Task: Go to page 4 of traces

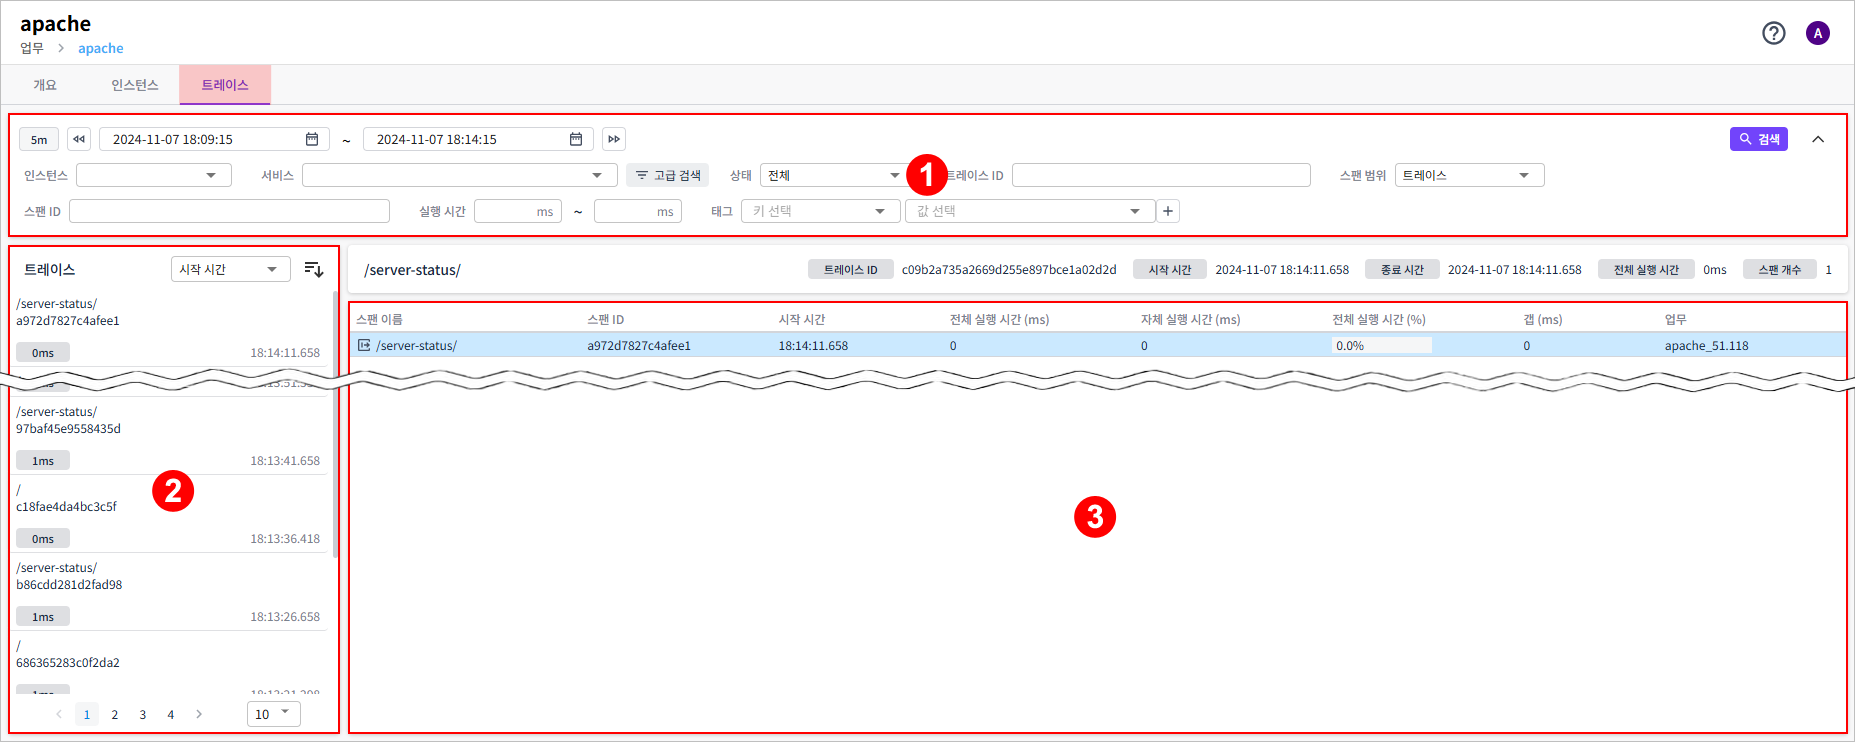Action: tap(171, 714)
